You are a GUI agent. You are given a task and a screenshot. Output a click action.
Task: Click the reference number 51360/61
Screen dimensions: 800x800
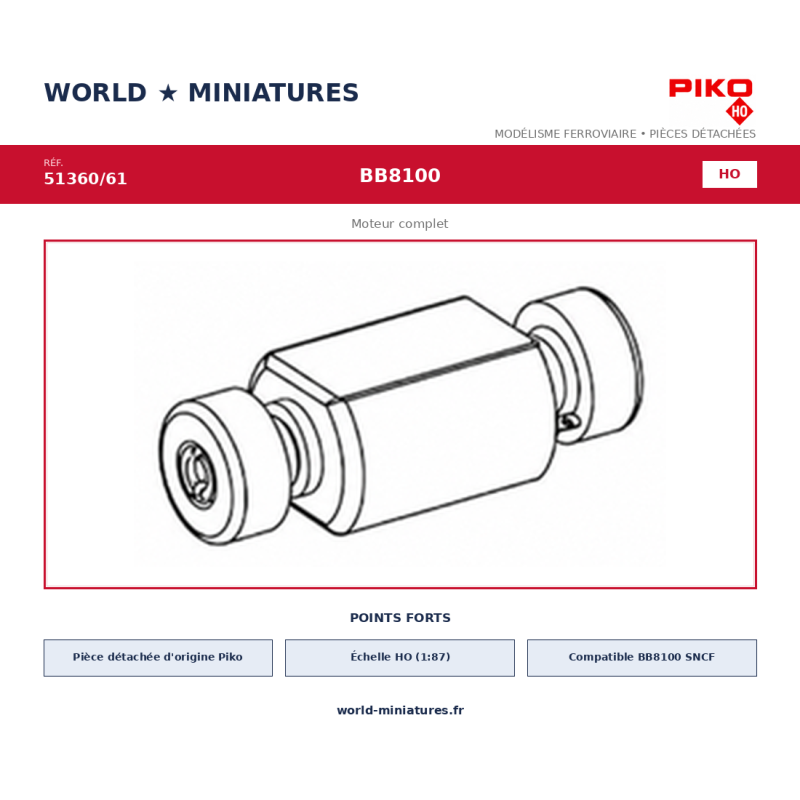pos(85,179)
